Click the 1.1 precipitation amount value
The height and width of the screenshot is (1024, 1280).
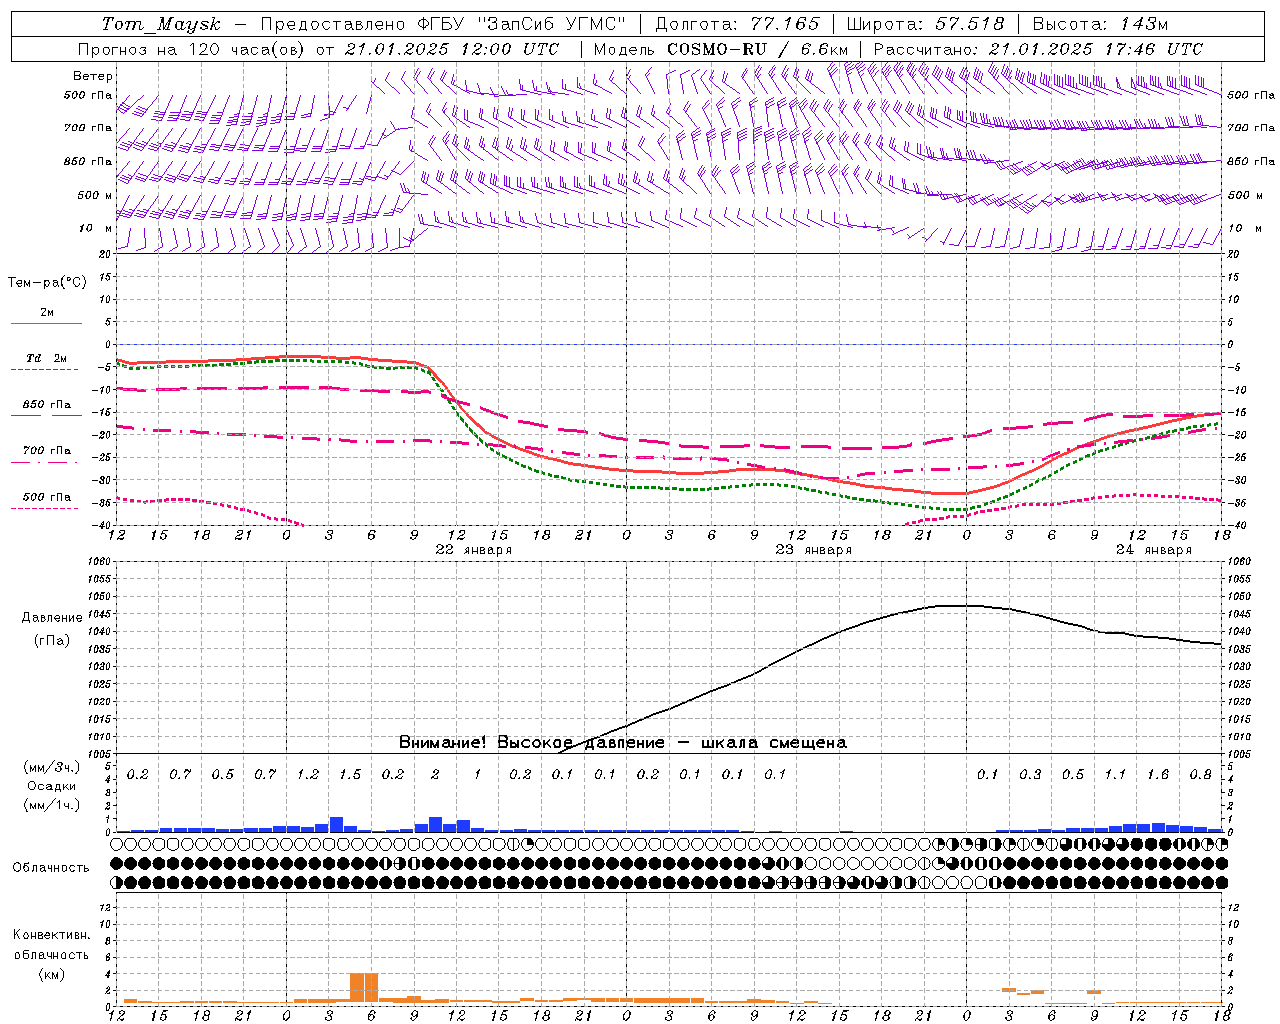1116,774
